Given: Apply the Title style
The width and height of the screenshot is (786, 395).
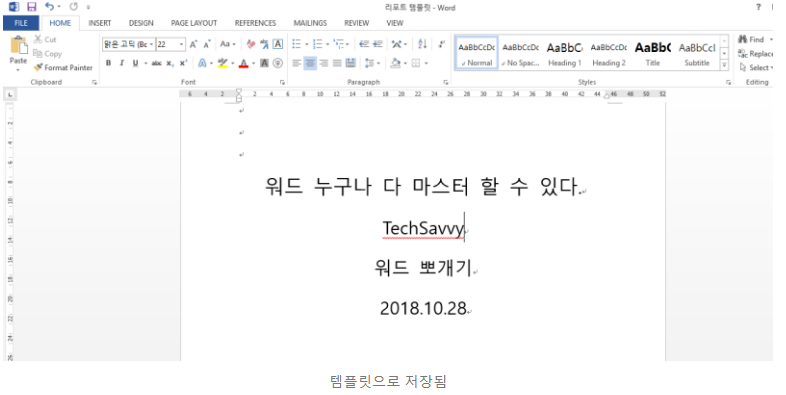Looking at the screenshot, I should tap(653, 53).
